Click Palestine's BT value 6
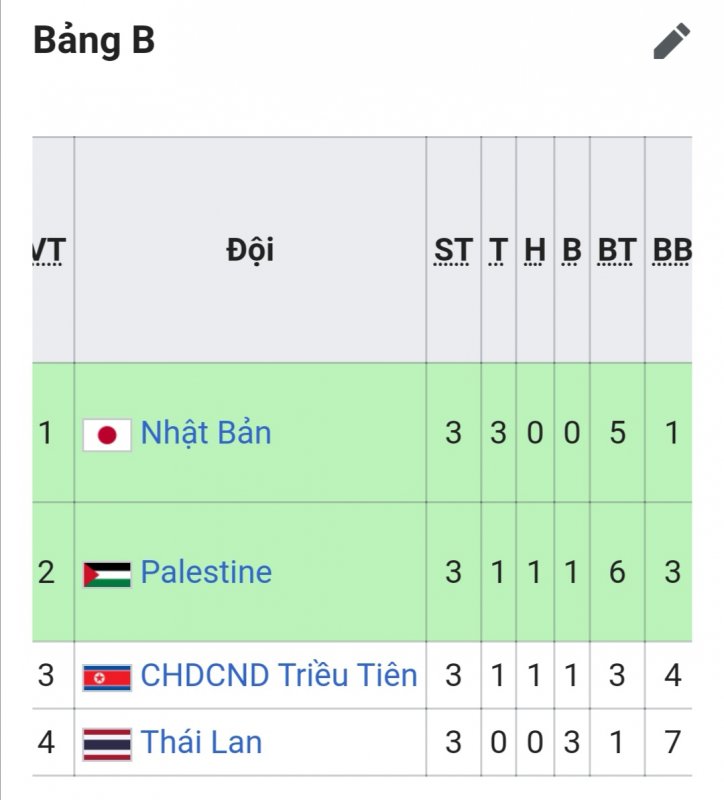The width and height of the screenshot is (724, 800). pyautogui.click(x=617, y=572)
